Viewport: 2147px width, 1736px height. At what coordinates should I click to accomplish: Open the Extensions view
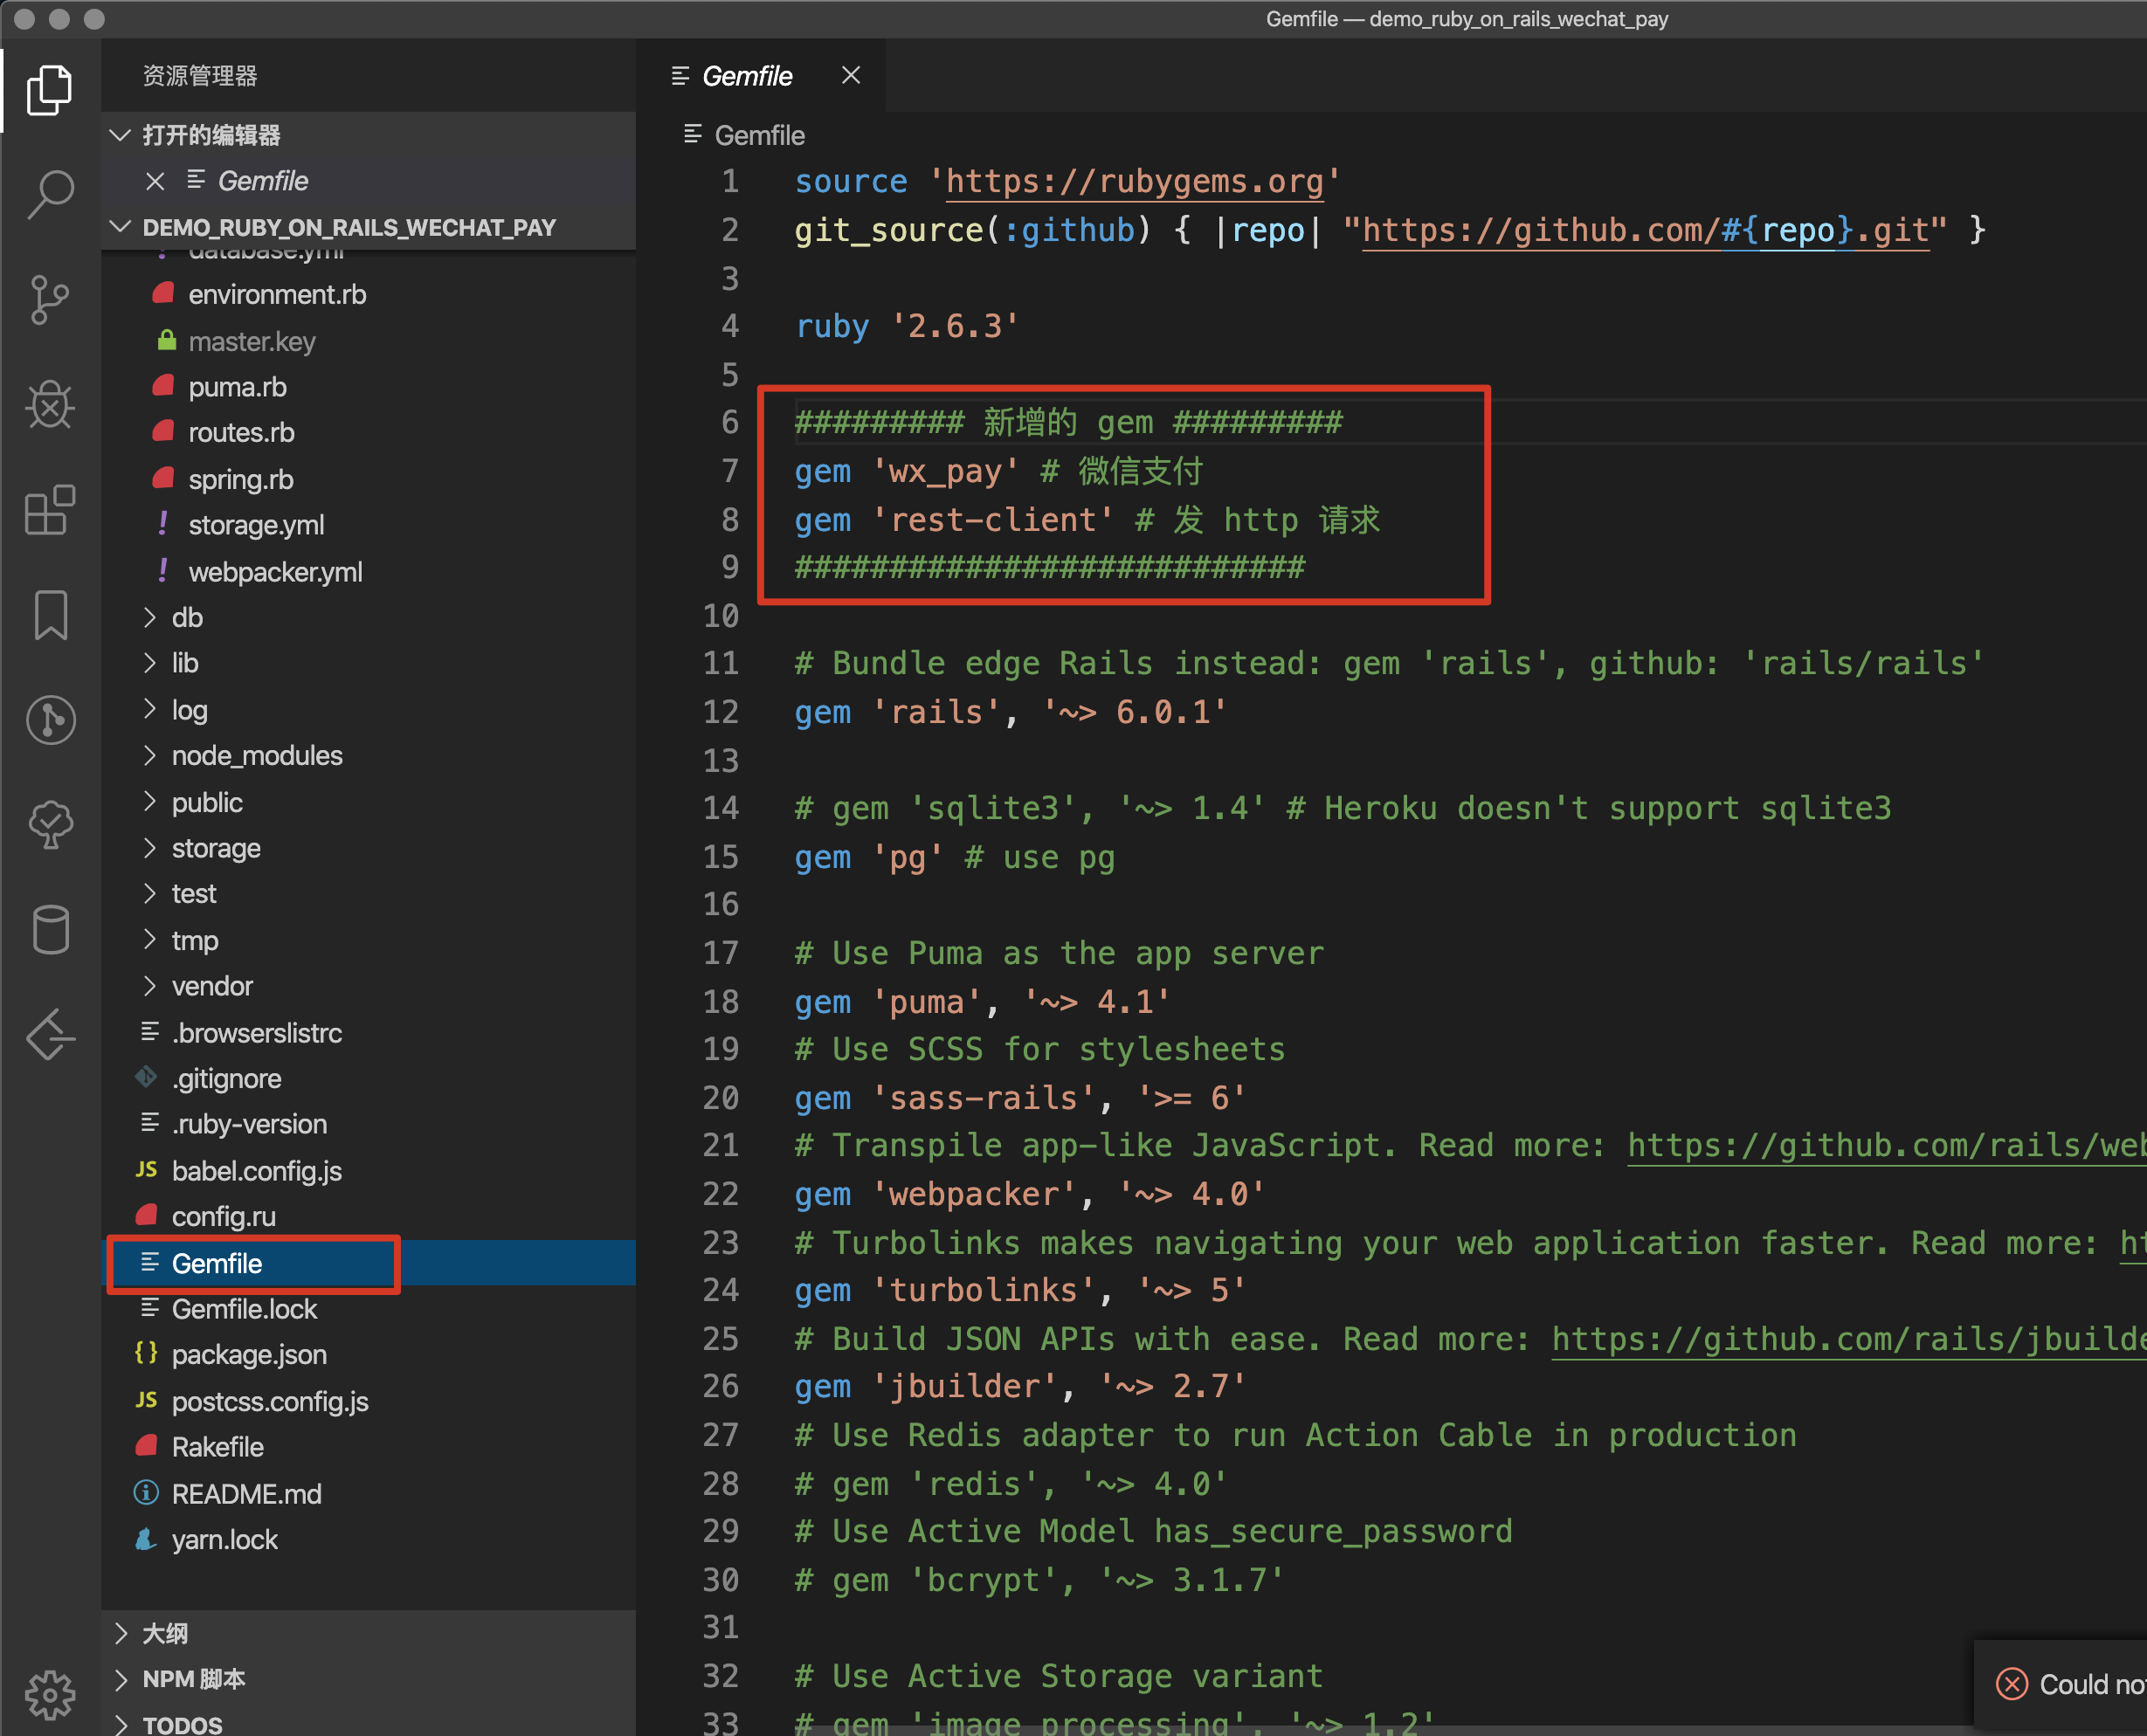[x=50, y=510]
